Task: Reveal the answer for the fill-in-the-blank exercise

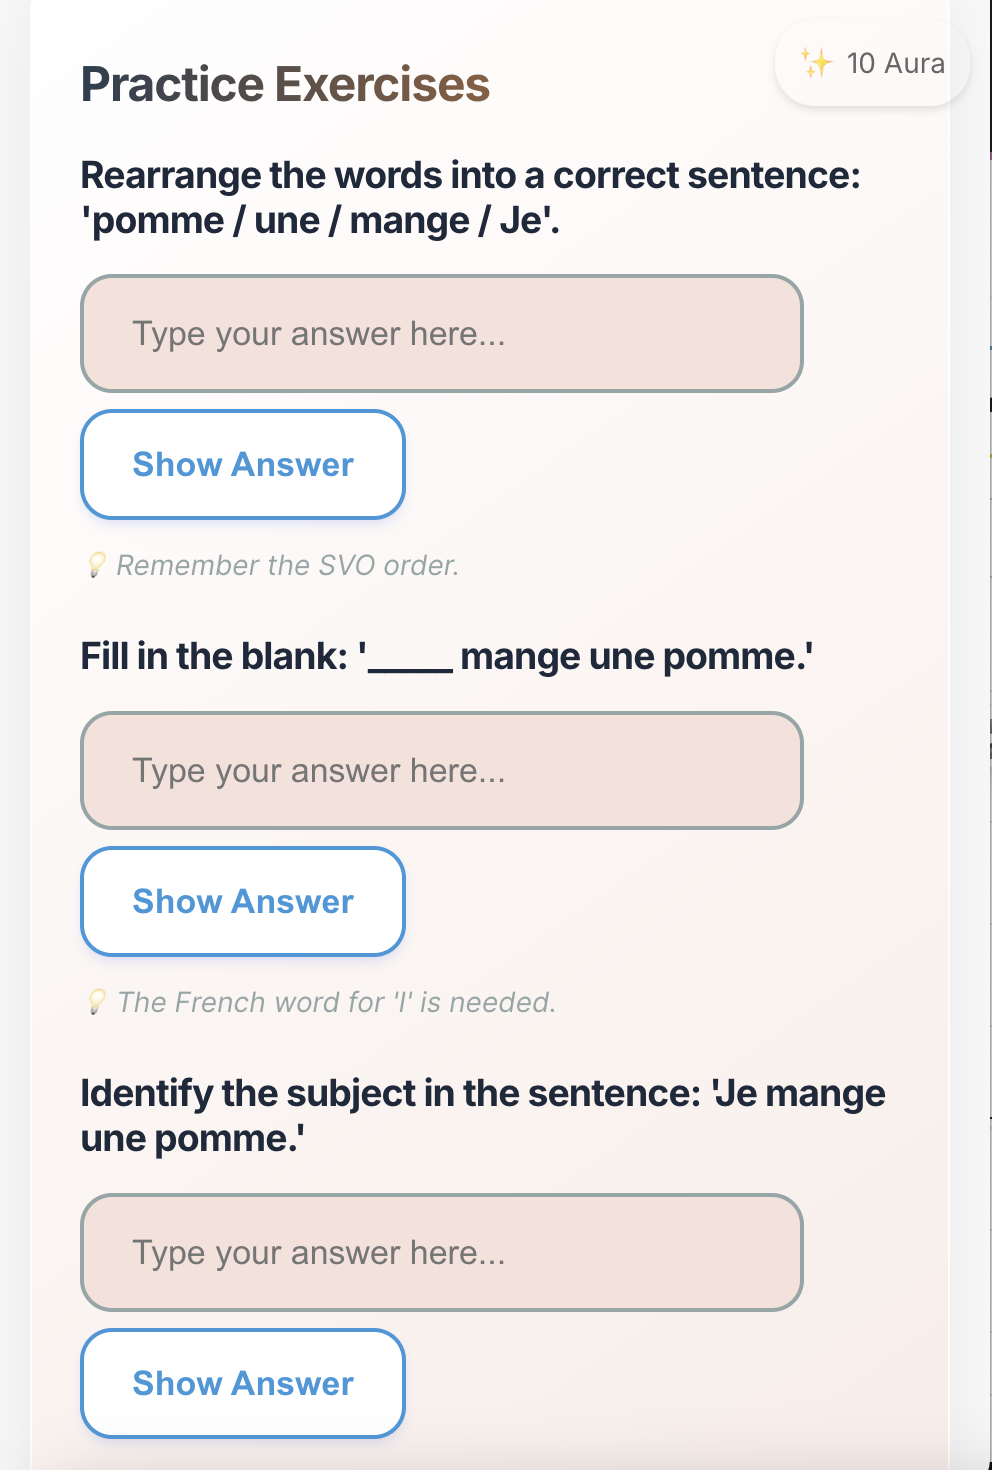Action: click(x=243, y=902)
